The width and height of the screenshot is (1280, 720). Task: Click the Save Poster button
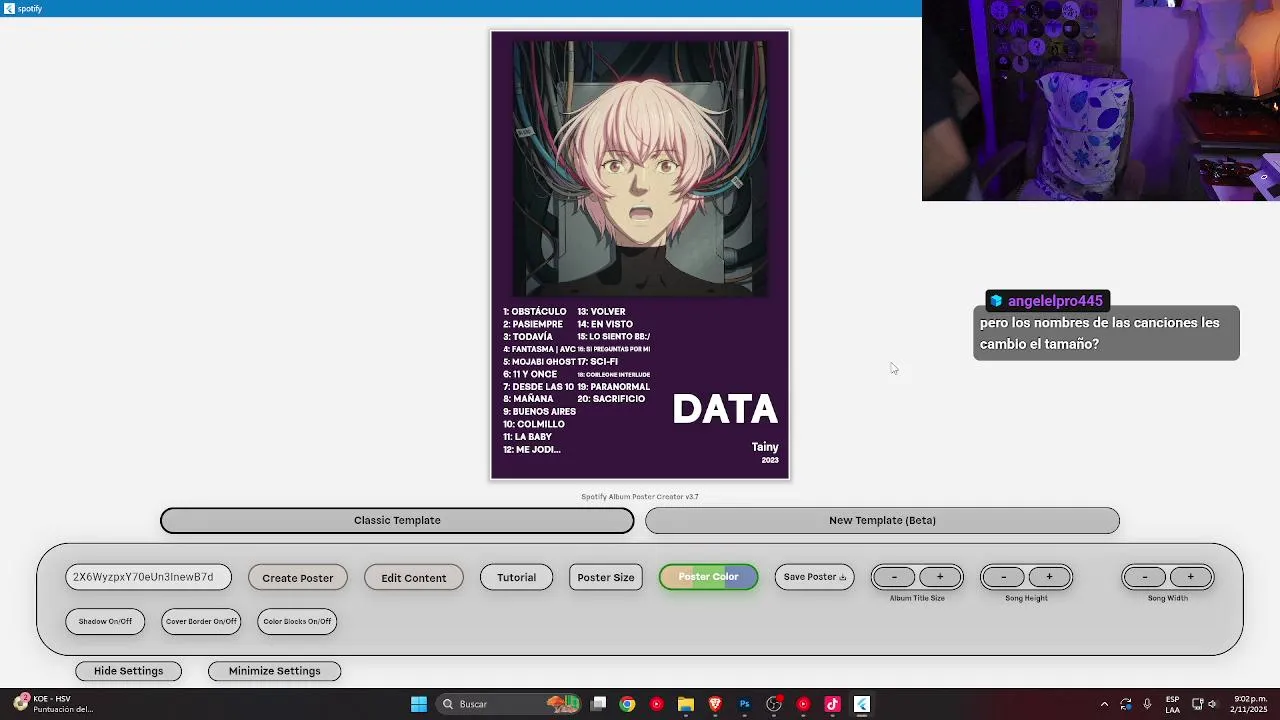click(814, 577)
